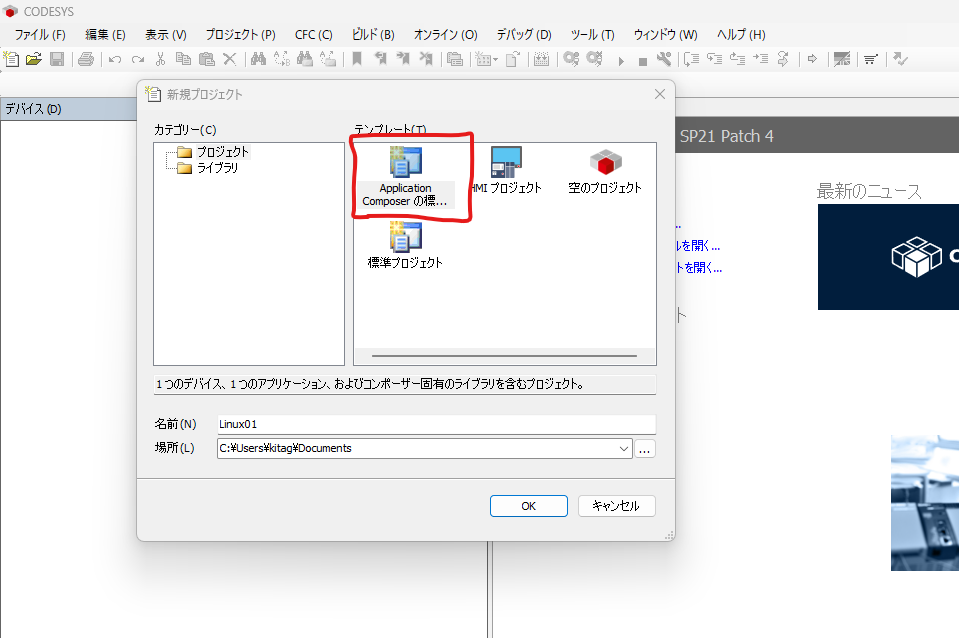This screenshot has height=638, width=959.
Task: Click the Previous Bookmark icon
Action: [x=380, y=59]
